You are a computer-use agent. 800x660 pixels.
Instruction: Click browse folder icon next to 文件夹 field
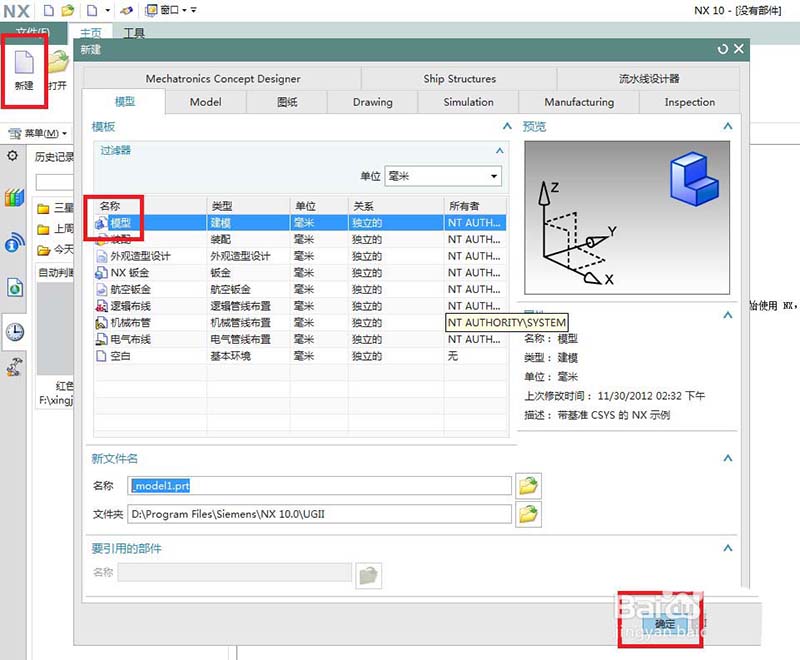click(x=528, y=514)
